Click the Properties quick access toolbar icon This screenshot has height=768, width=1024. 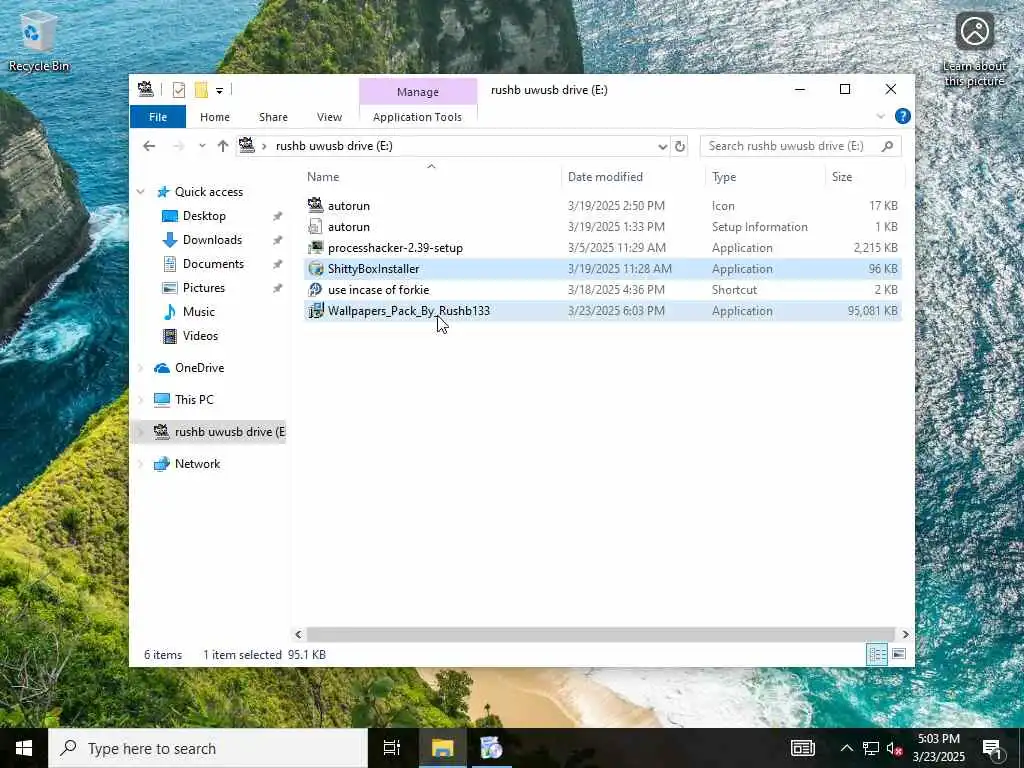[x=178, y=90]
